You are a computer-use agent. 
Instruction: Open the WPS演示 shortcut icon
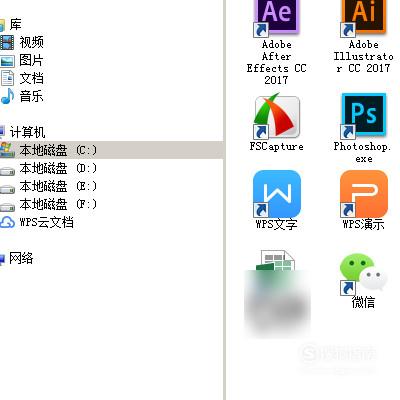(x=364, y=194)
